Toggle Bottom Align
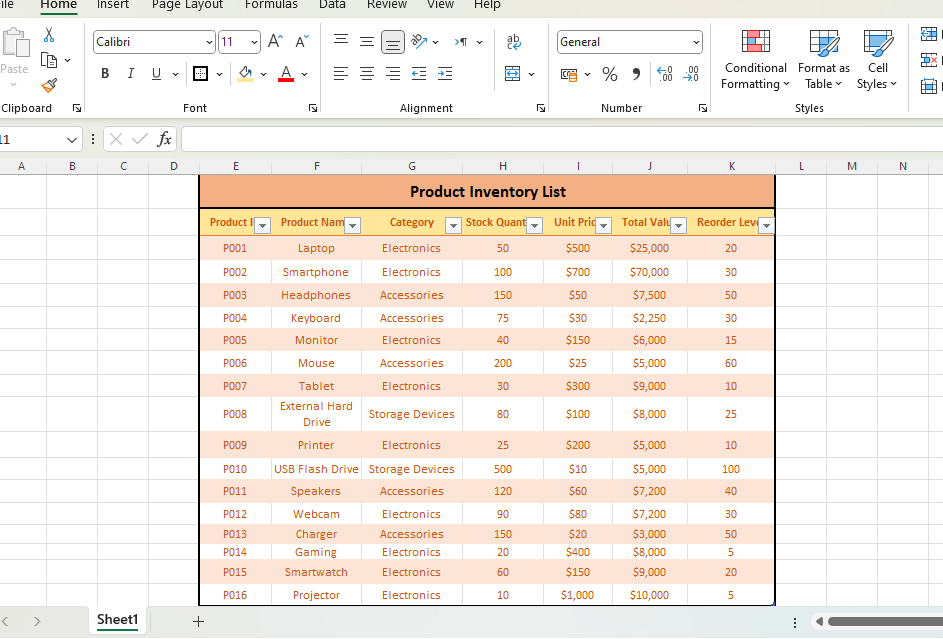The height and width of the screenshot is (639, 943). (x=393, y=41)
